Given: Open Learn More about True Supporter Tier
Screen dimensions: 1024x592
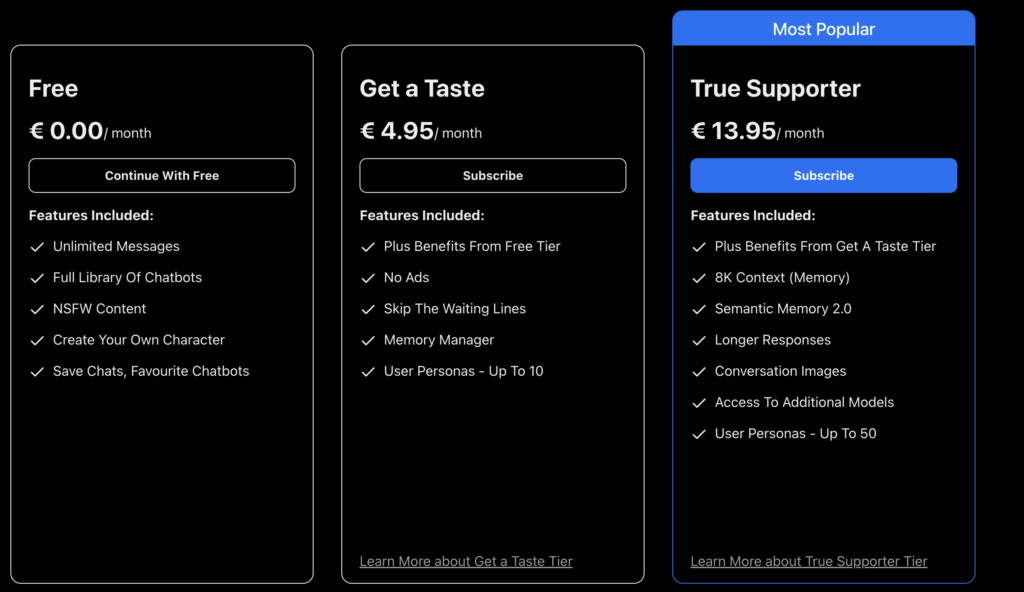Looking at the screenshot, I should click(808, 561).
